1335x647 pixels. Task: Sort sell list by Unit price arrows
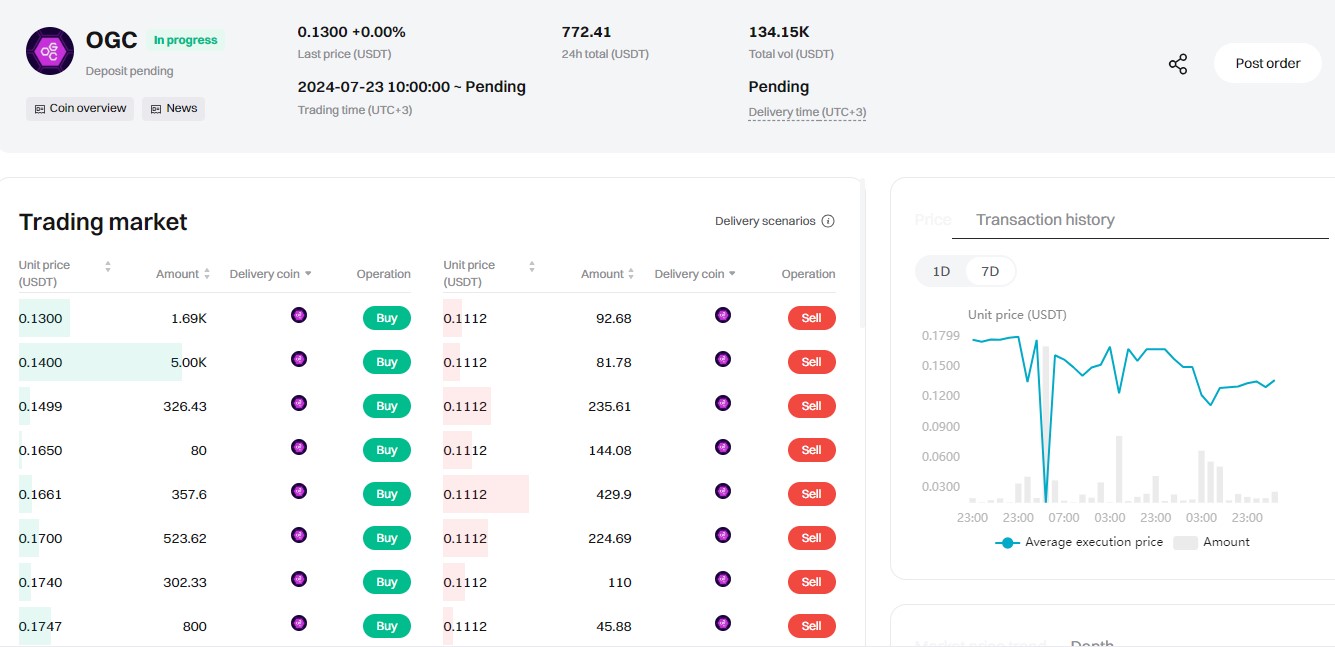(532, 266)
